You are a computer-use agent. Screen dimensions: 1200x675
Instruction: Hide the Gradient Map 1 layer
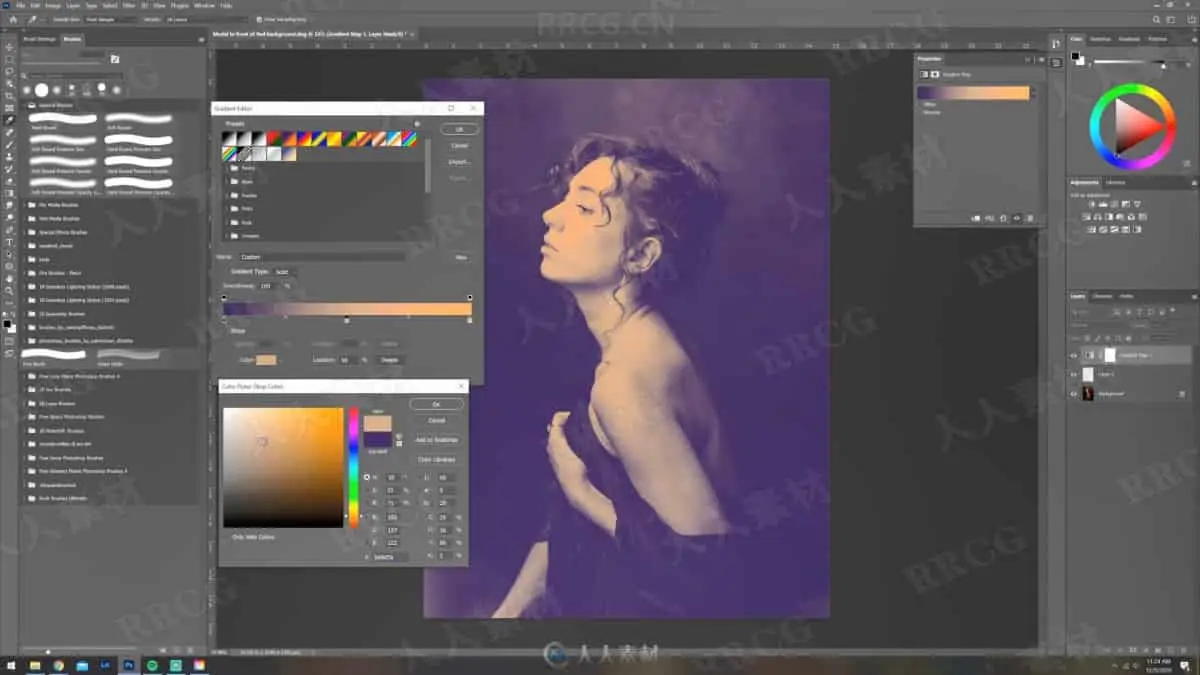[1074, 355]
